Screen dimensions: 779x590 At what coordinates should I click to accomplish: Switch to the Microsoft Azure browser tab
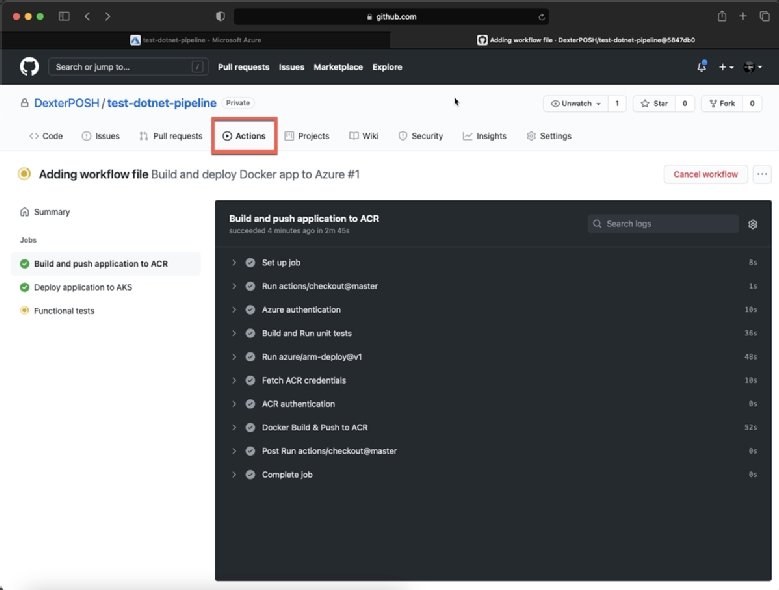point(196,40)
